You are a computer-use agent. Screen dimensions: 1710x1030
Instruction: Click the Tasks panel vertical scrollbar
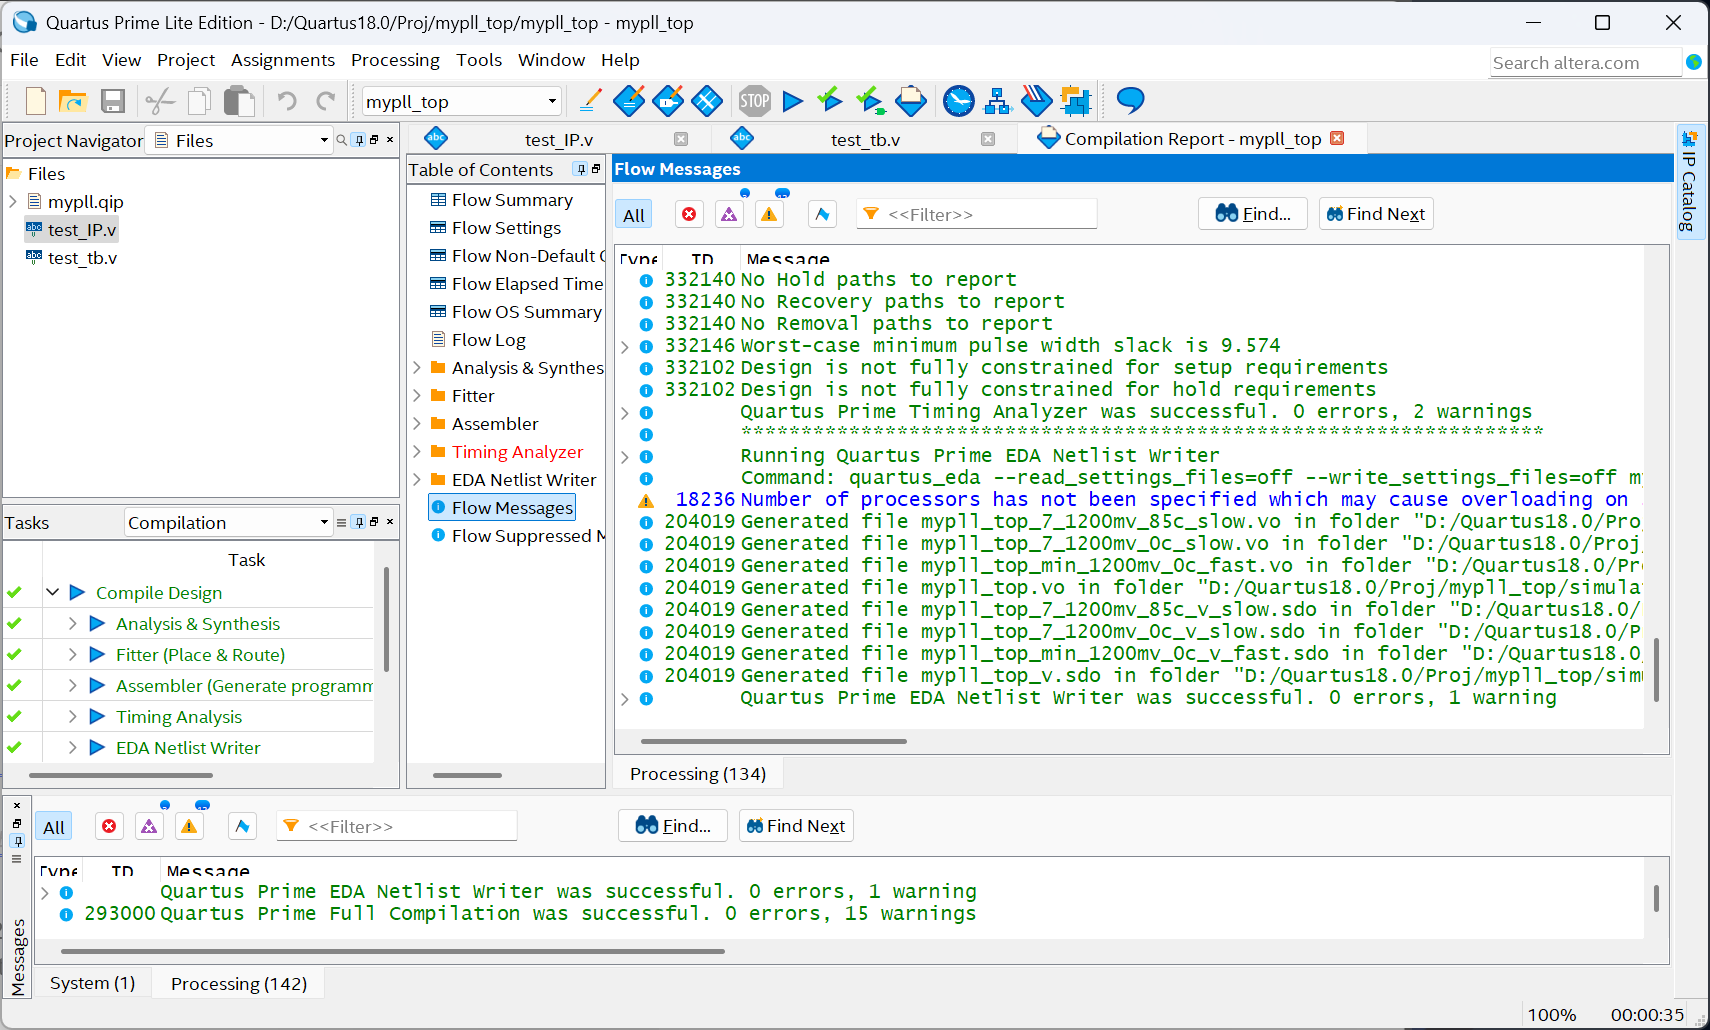(x=385, y=620)
